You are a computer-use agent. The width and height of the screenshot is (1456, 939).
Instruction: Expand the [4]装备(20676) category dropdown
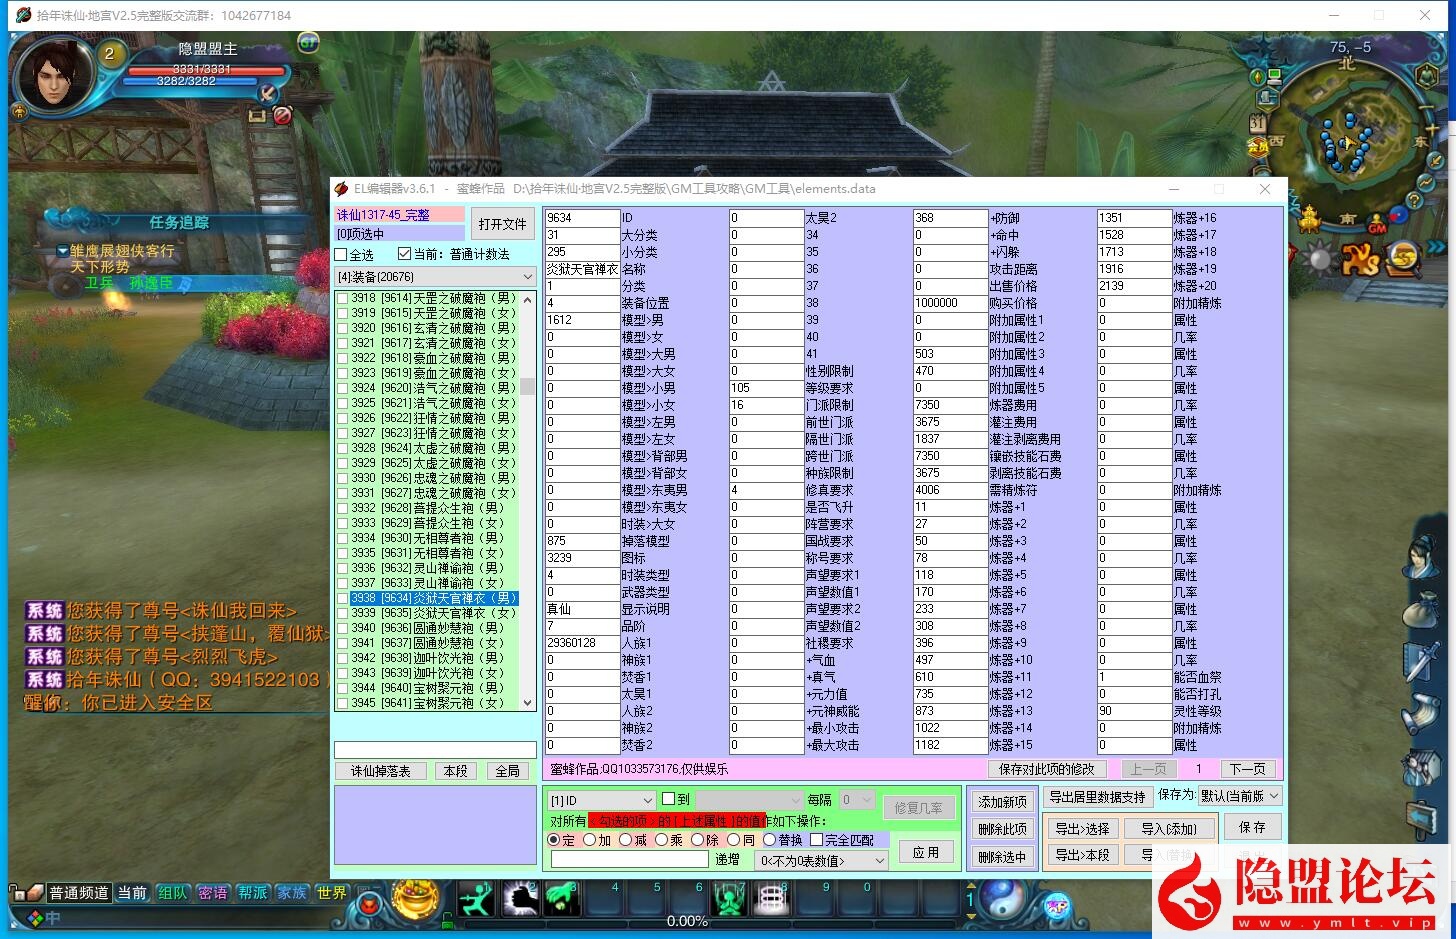click(527, 277)
